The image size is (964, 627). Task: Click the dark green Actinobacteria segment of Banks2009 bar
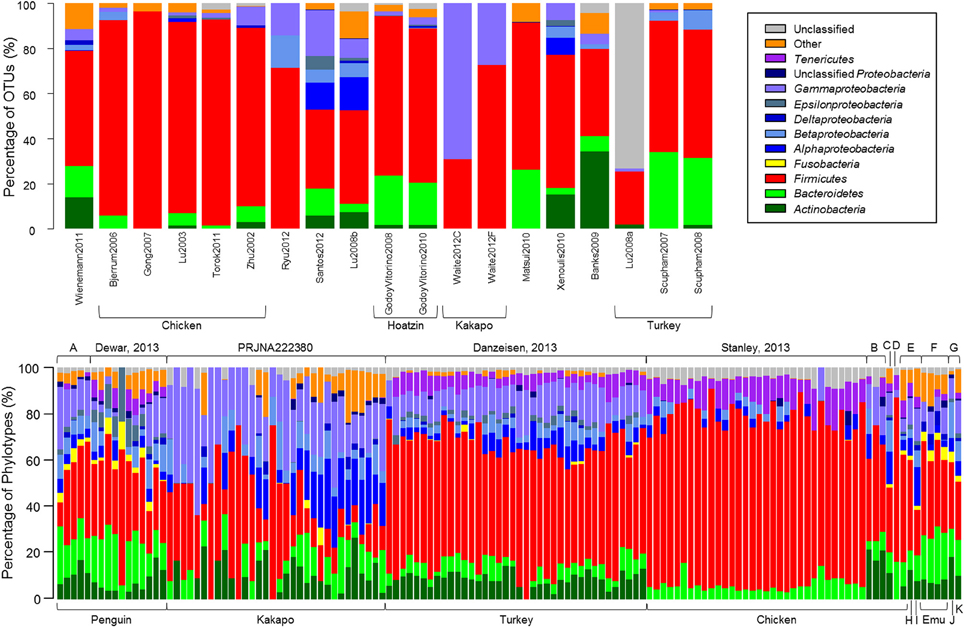tap(595, 190)
